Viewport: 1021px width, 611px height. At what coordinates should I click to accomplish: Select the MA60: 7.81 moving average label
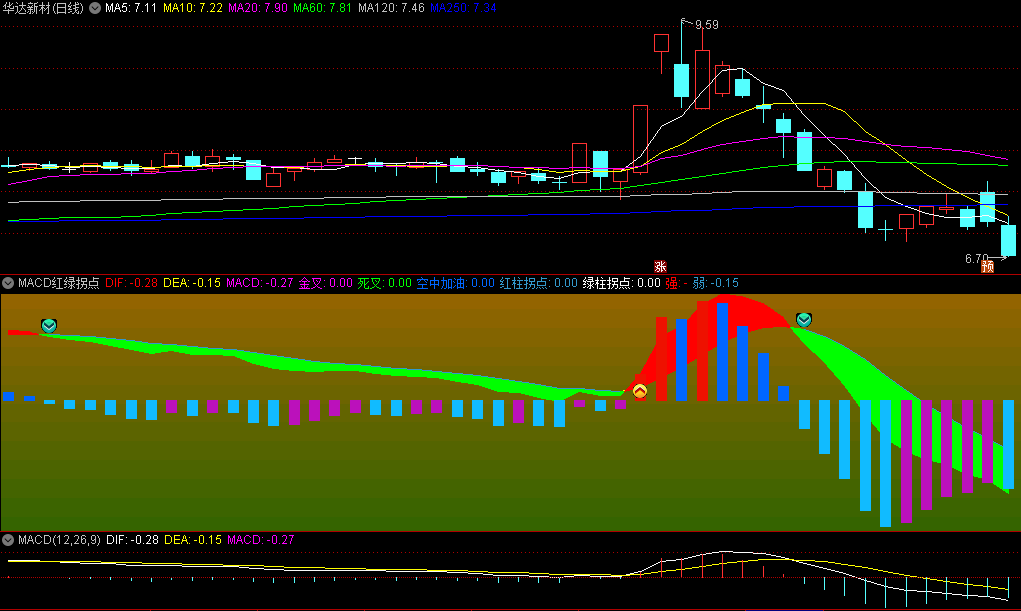(322, 8)
